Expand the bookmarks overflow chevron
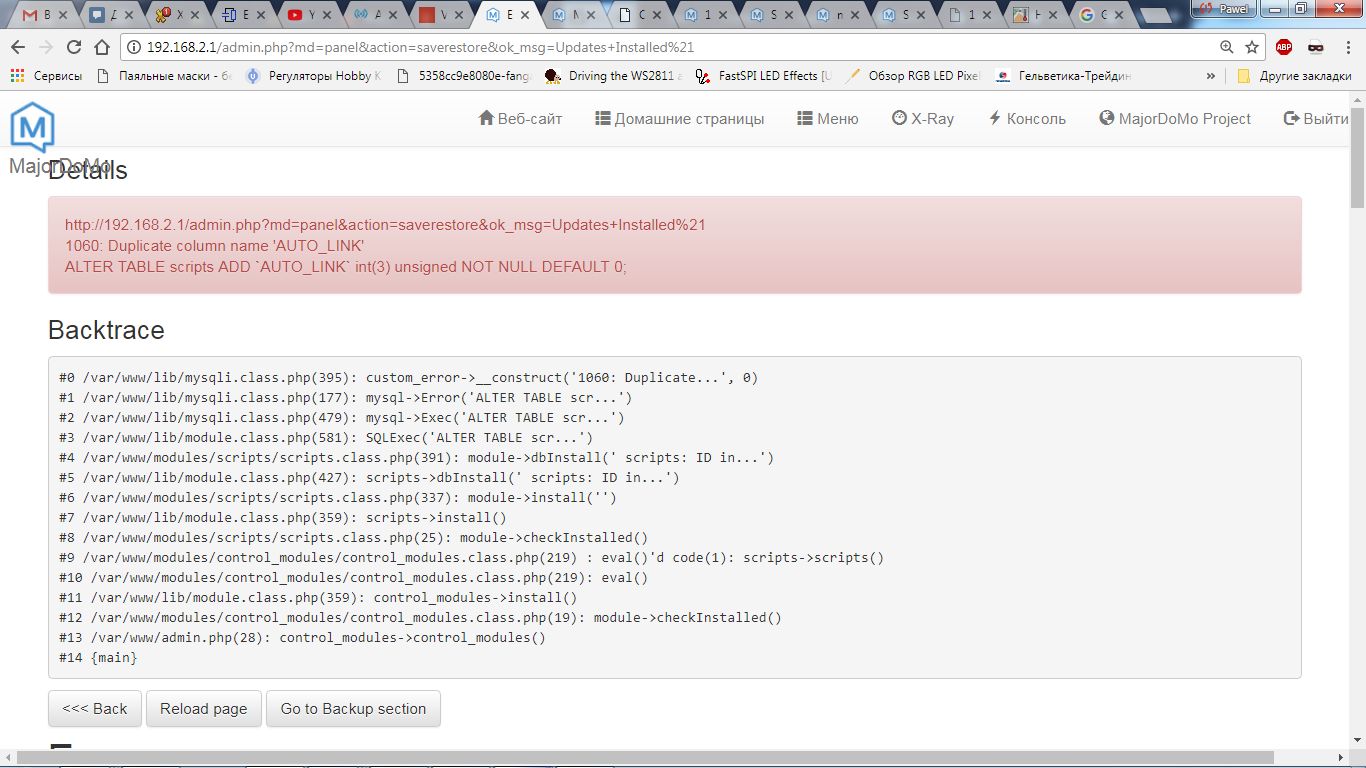Screen dimensions: 1366x768 point(1212,75)
